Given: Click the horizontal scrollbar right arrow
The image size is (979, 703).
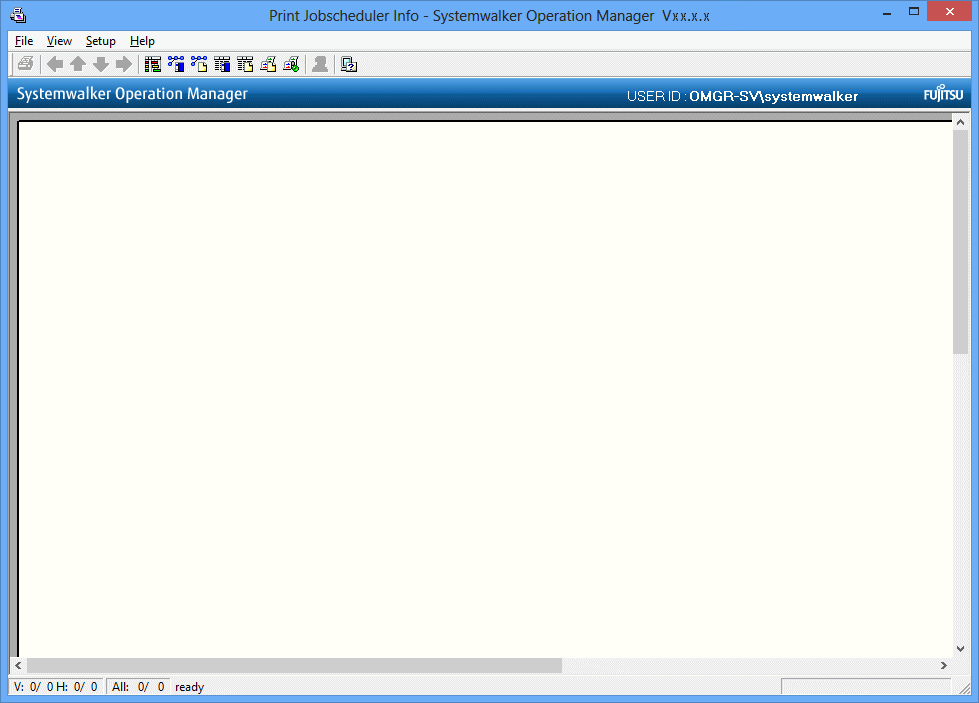Looking at the screenshot, I should click(944, 666).
